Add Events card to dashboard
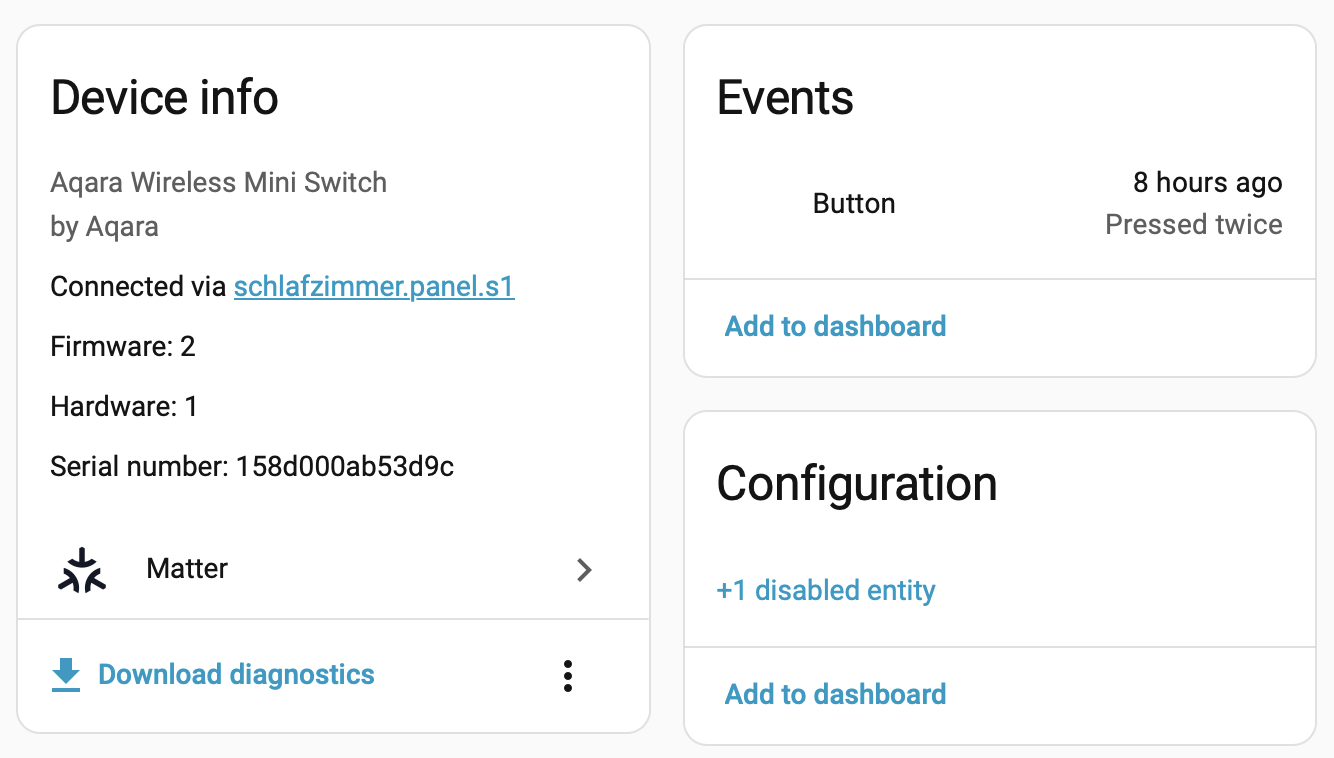The image size is (1334, 758). (835, 326)
